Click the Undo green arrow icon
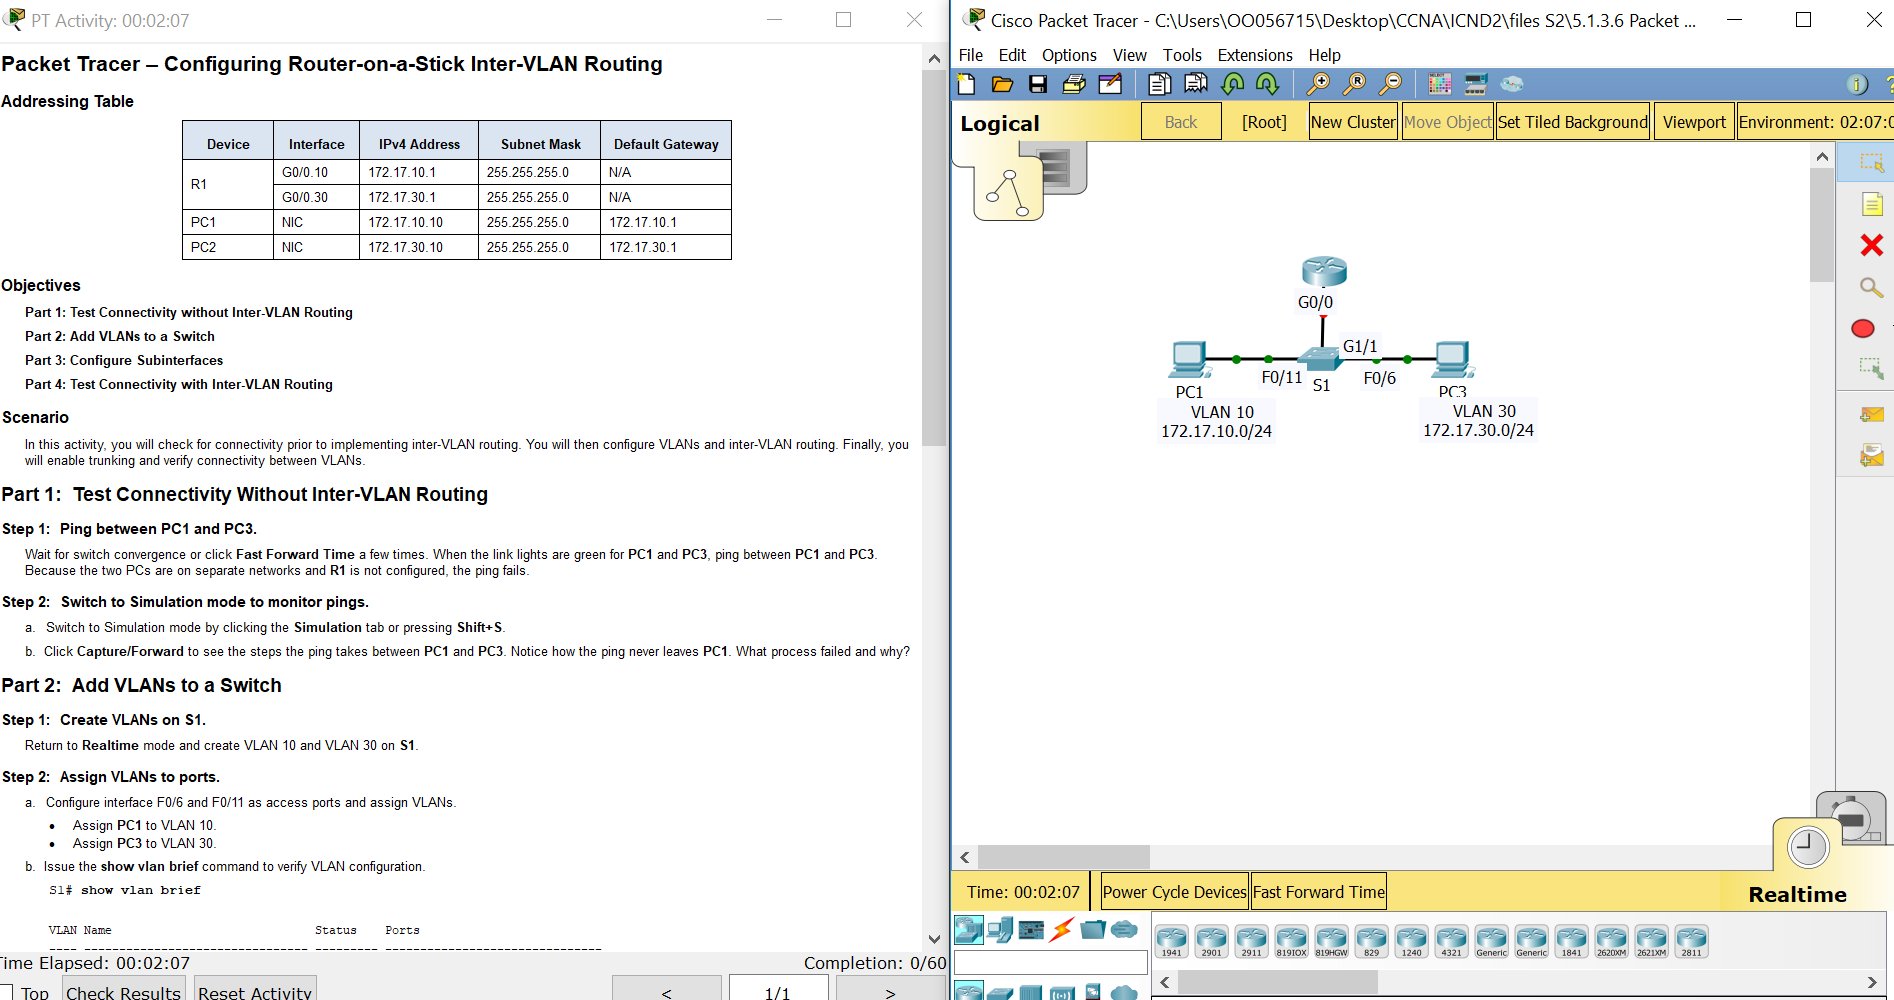 coord(1233,85)
